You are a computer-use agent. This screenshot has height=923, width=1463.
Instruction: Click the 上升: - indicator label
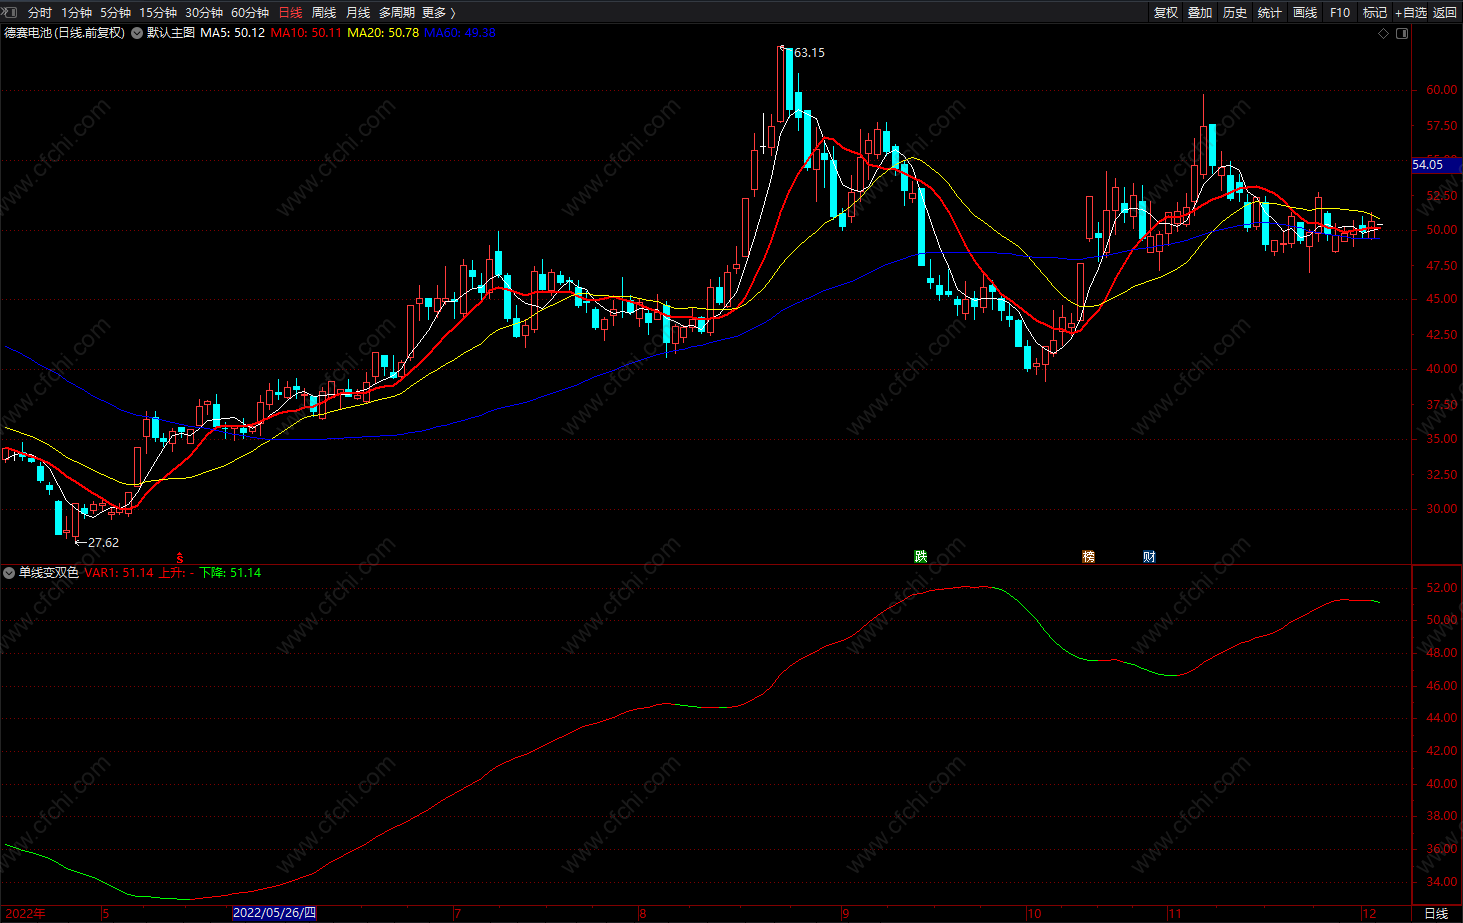(177, 573)
